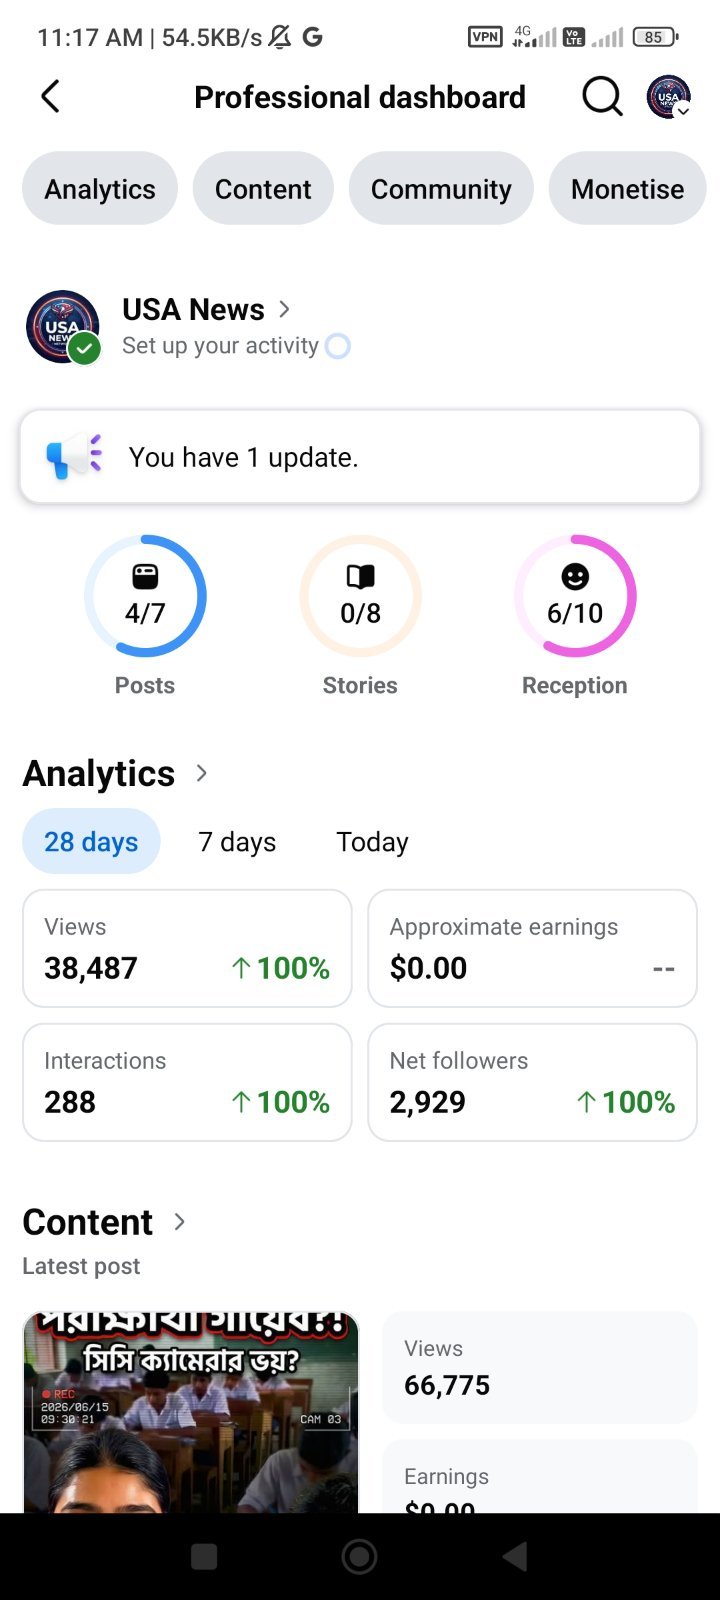Open the Net followers card
The image size is (720, 1600).
pyautogui.click(x=532, y=1082)
